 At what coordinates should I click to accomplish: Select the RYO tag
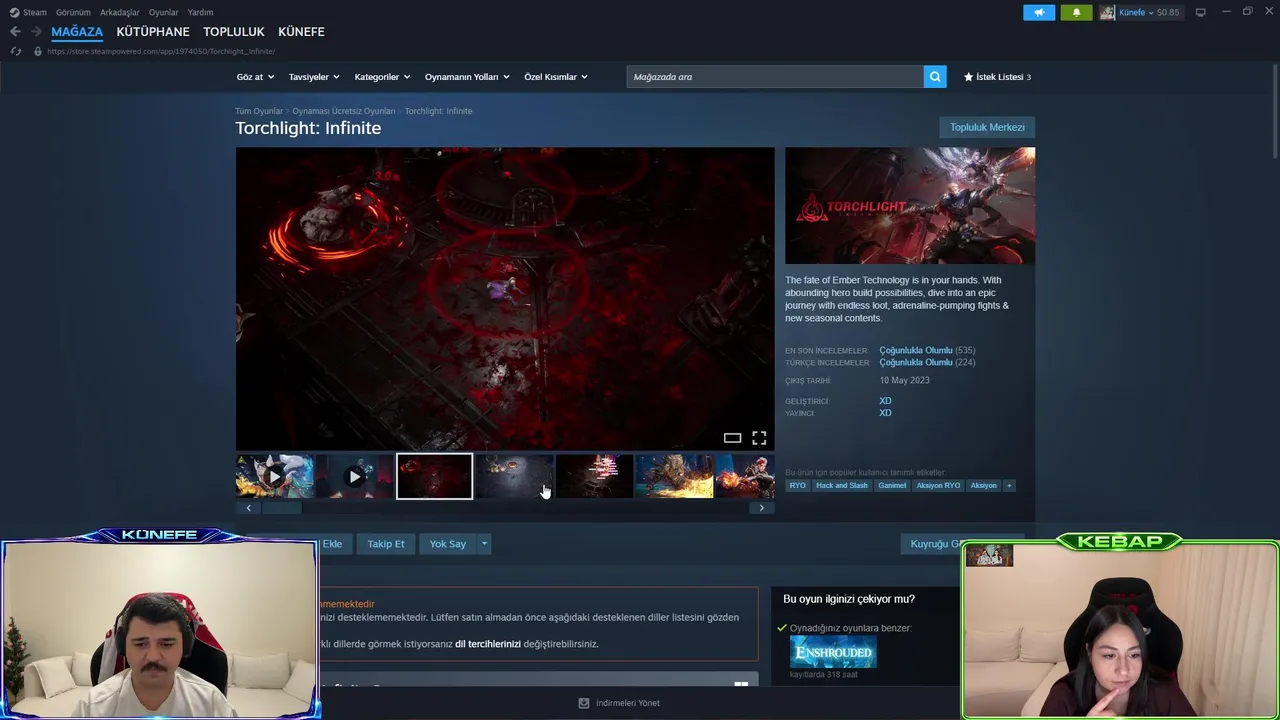[797, 486]
